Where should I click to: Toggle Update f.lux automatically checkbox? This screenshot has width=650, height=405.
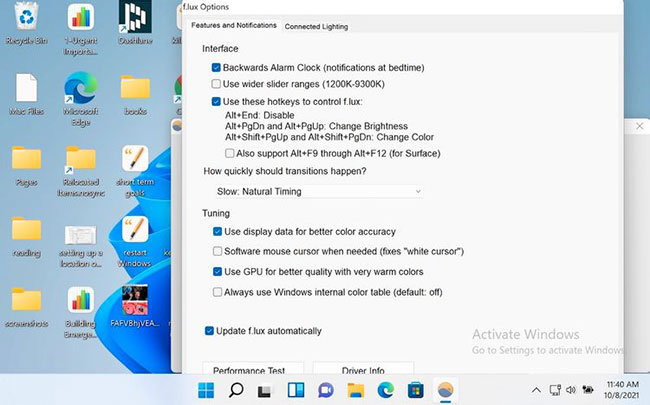coord(209,331)
